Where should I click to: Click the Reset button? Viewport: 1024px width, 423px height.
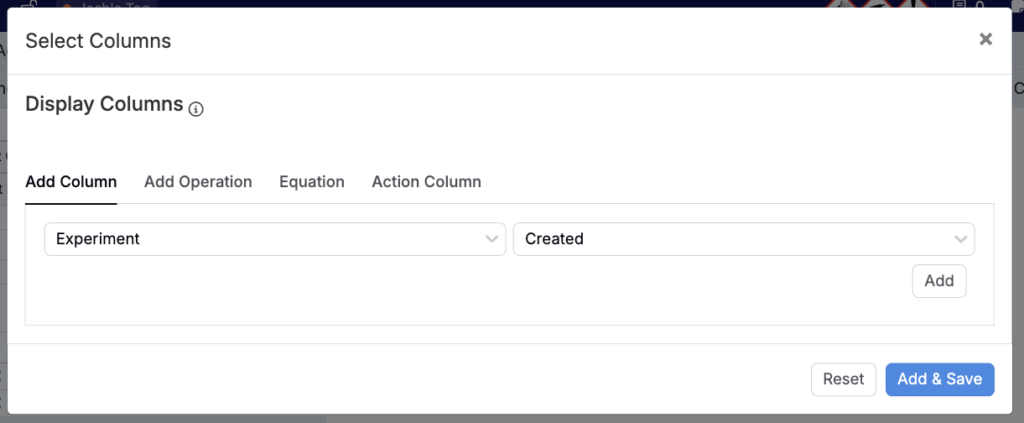point(843,379)
